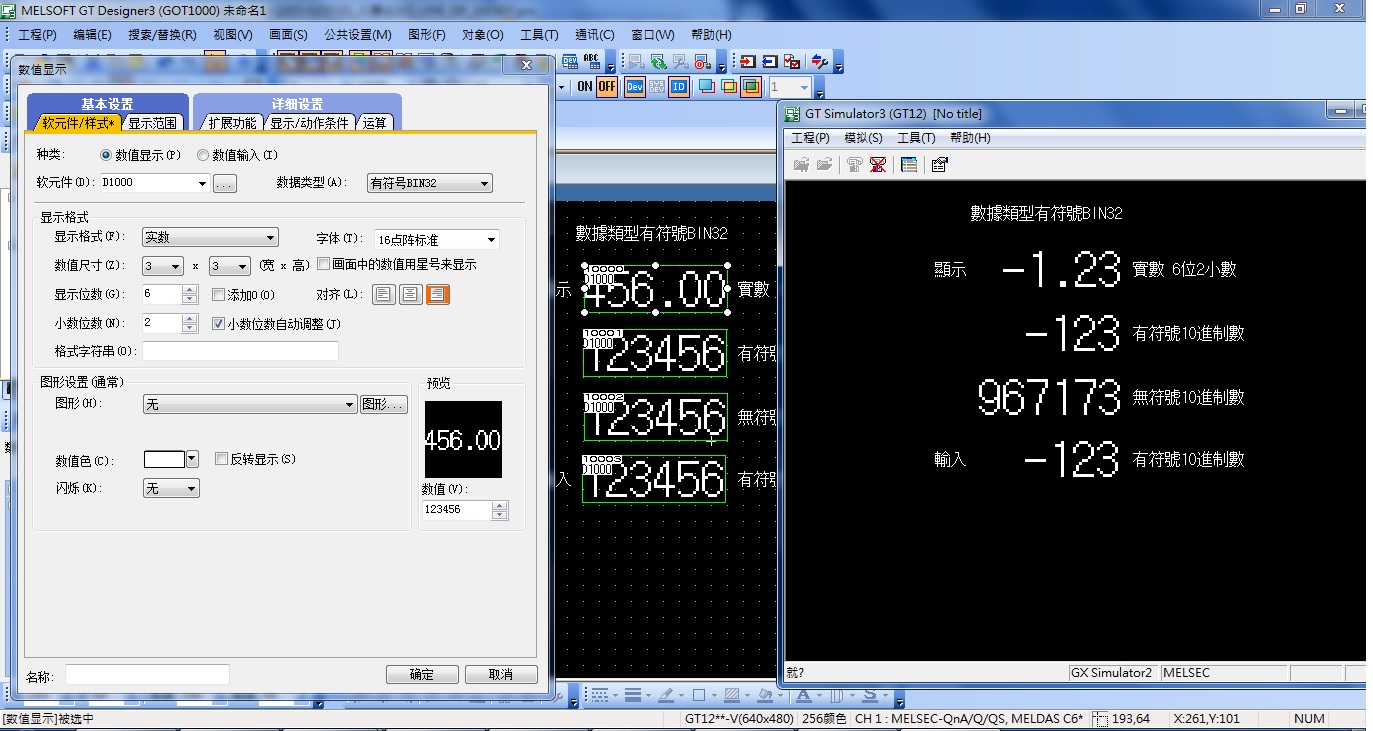Click the left-align icon for 对齐

(x=383, y=294)
